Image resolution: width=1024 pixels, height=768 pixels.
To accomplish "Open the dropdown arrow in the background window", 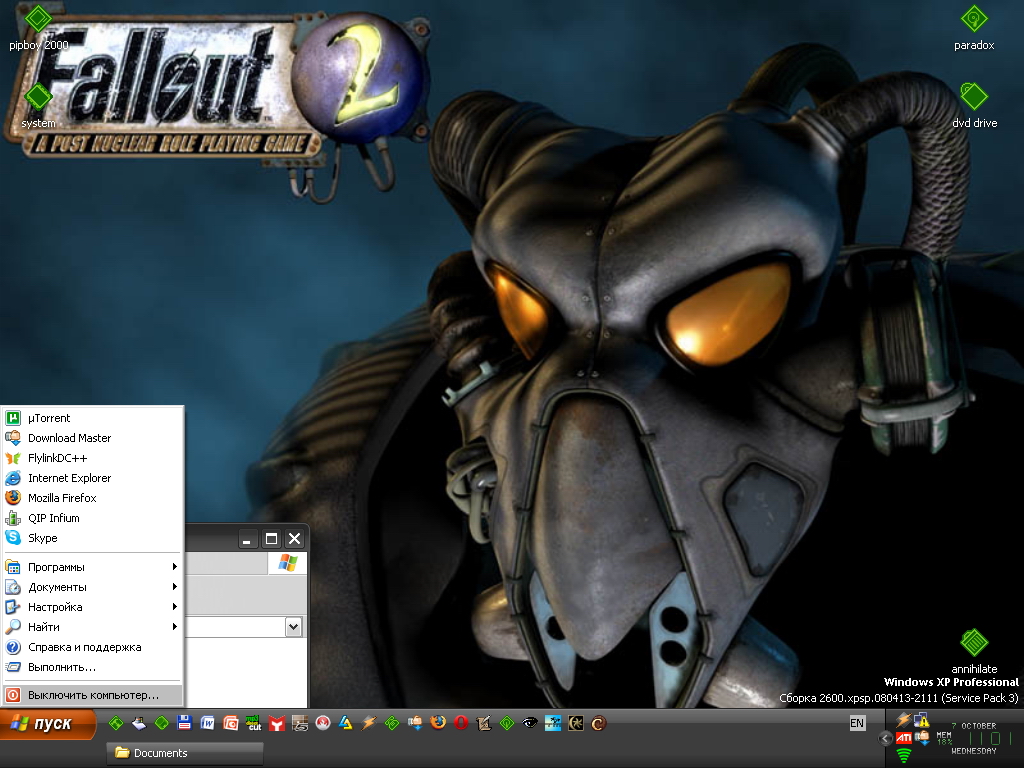I will point(293,627).
